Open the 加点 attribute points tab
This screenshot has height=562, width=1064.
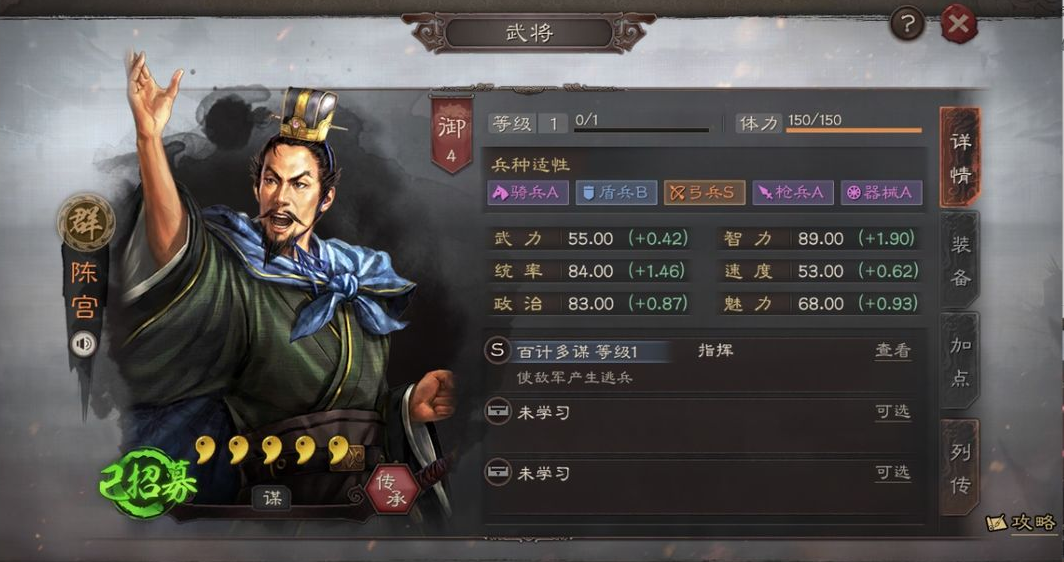tap(960, 361)
